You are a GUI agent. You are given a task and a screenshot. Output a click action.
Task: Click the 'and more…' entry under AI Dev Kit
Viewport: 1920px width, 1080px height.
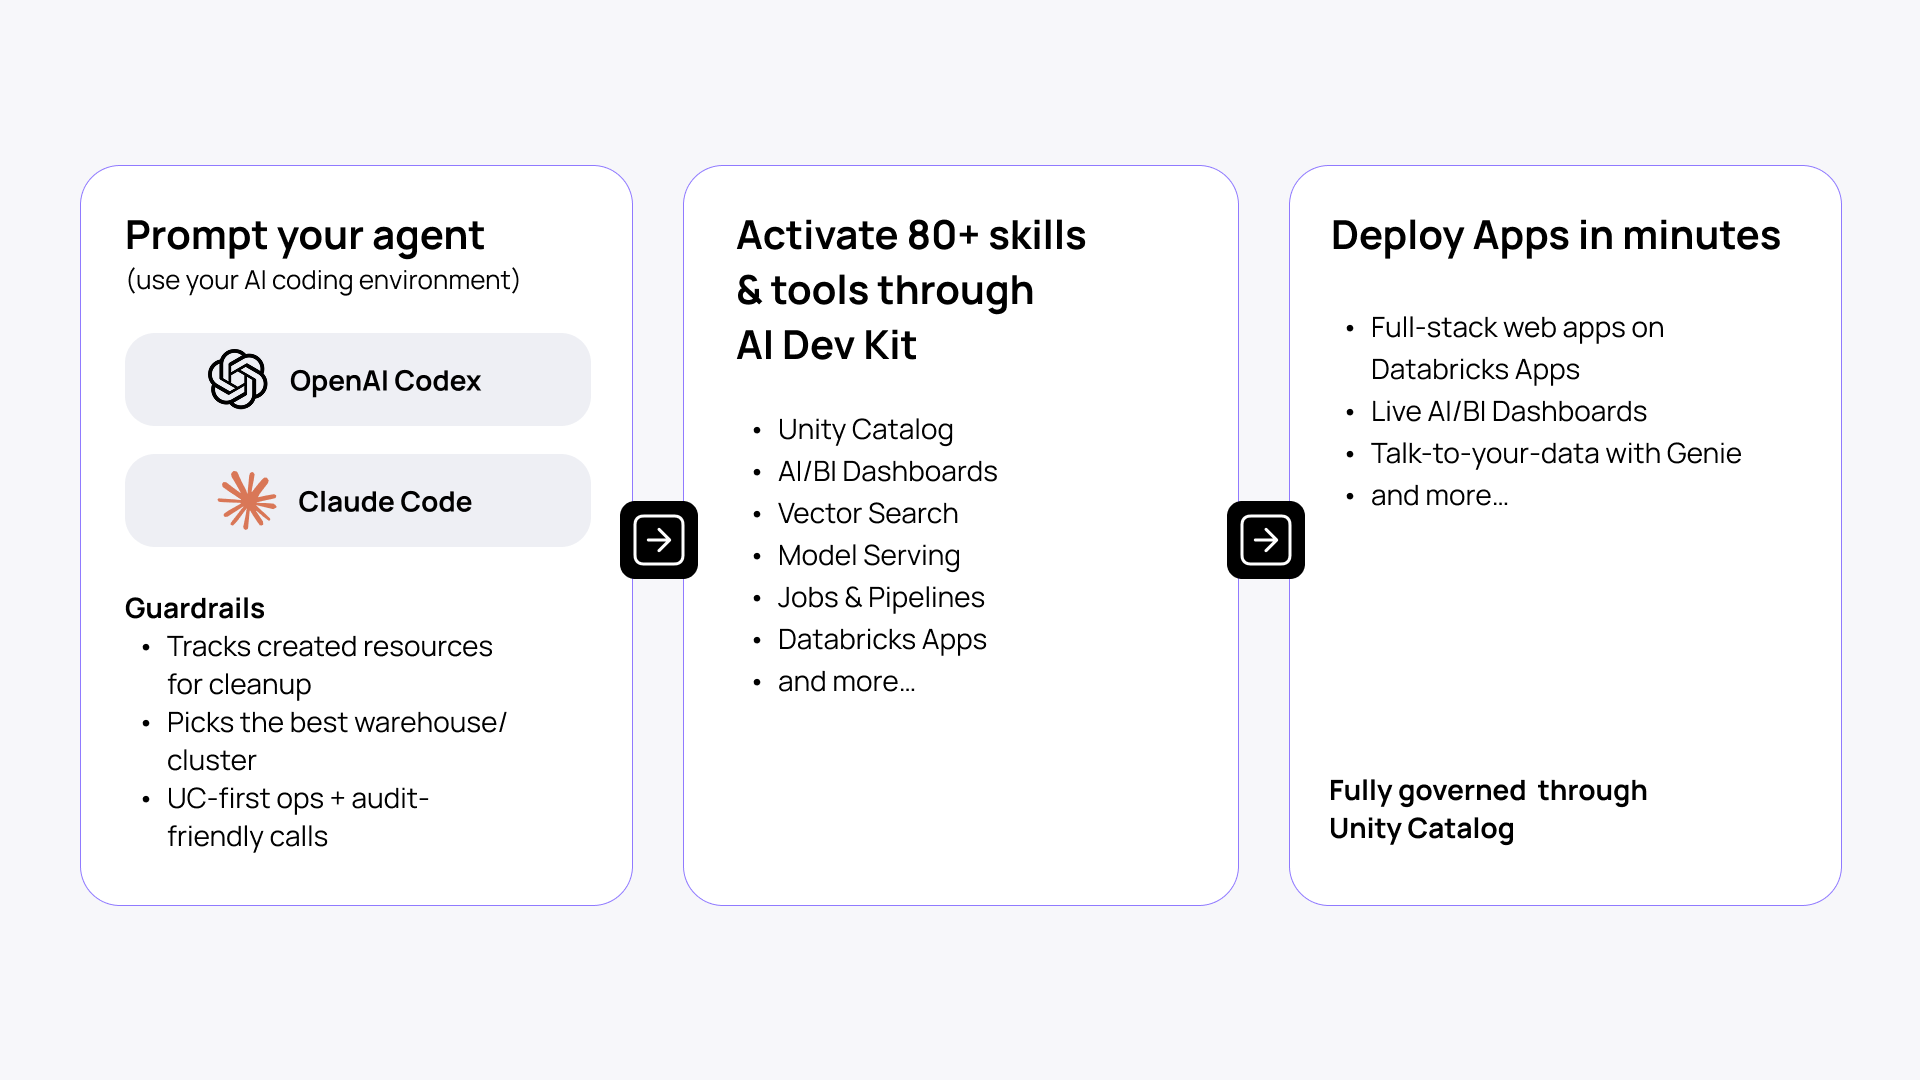(847, 681)
